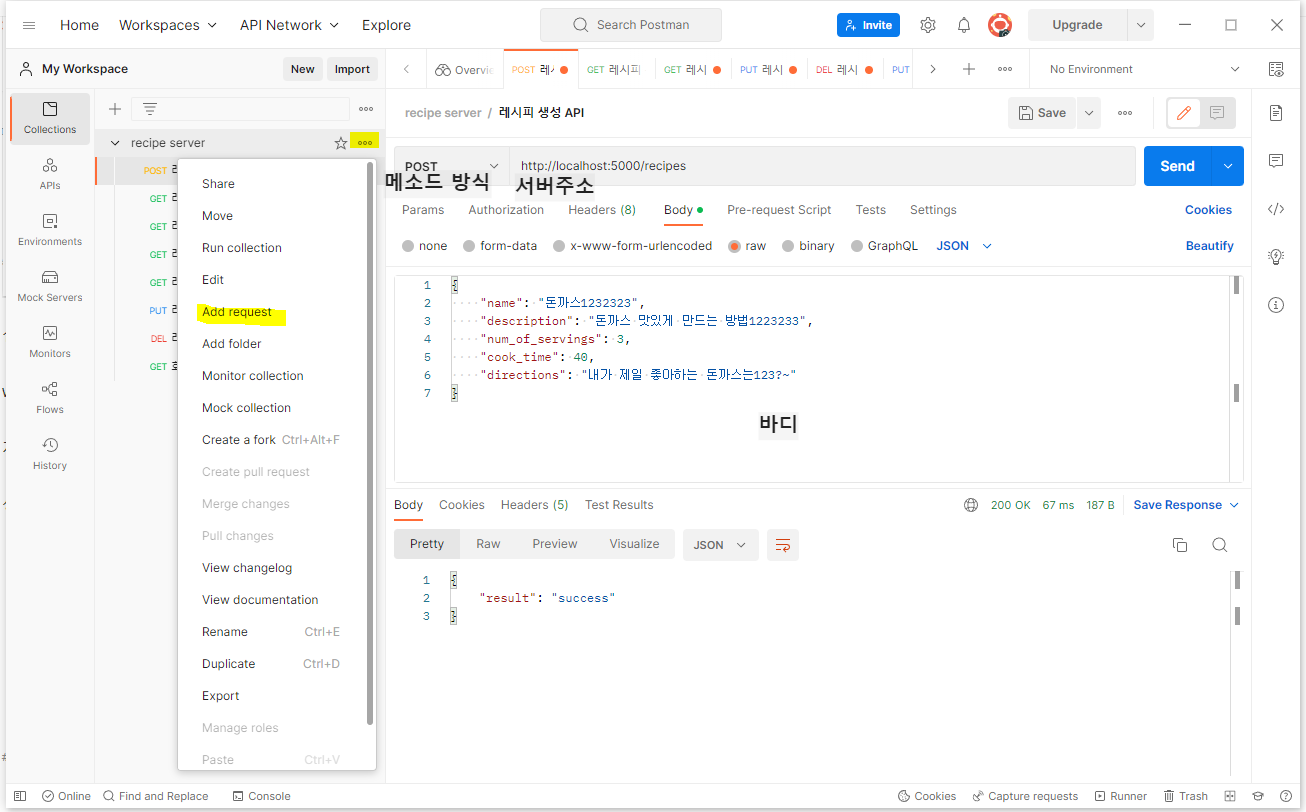Open the Save Response dropdown
Screen dimensions: 1306x812
point(1186,505)
